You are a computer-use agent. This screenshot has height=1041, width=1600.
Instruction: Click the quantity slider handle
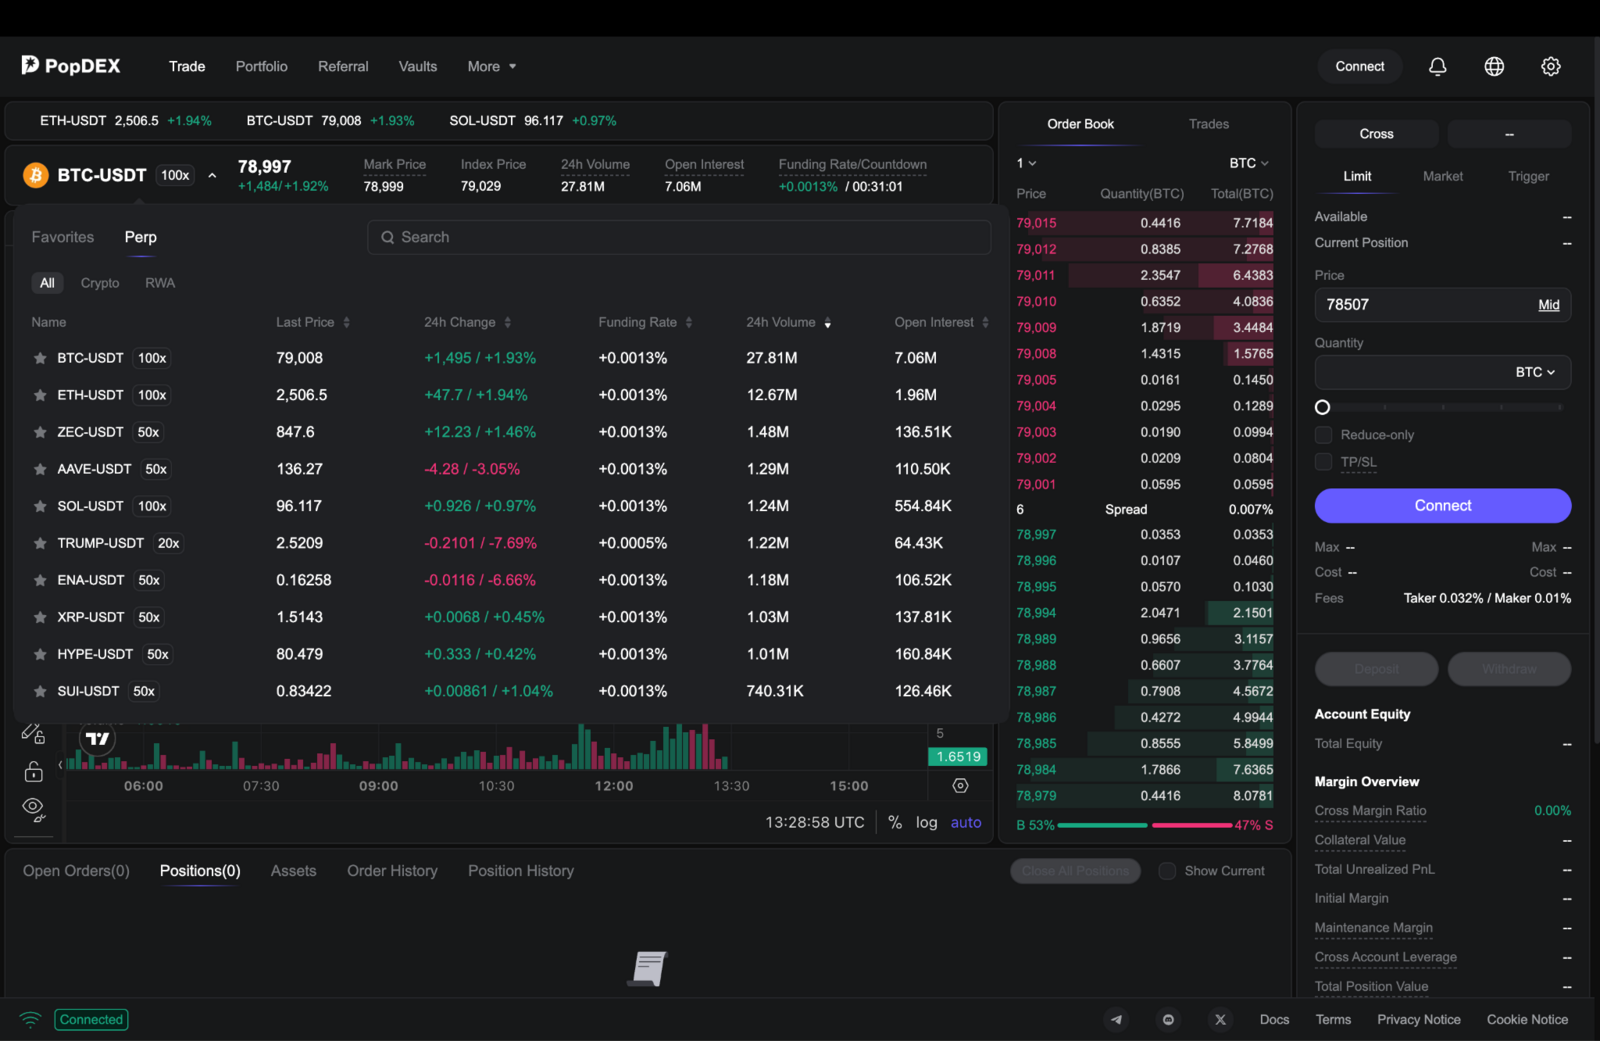point(1322,407)
